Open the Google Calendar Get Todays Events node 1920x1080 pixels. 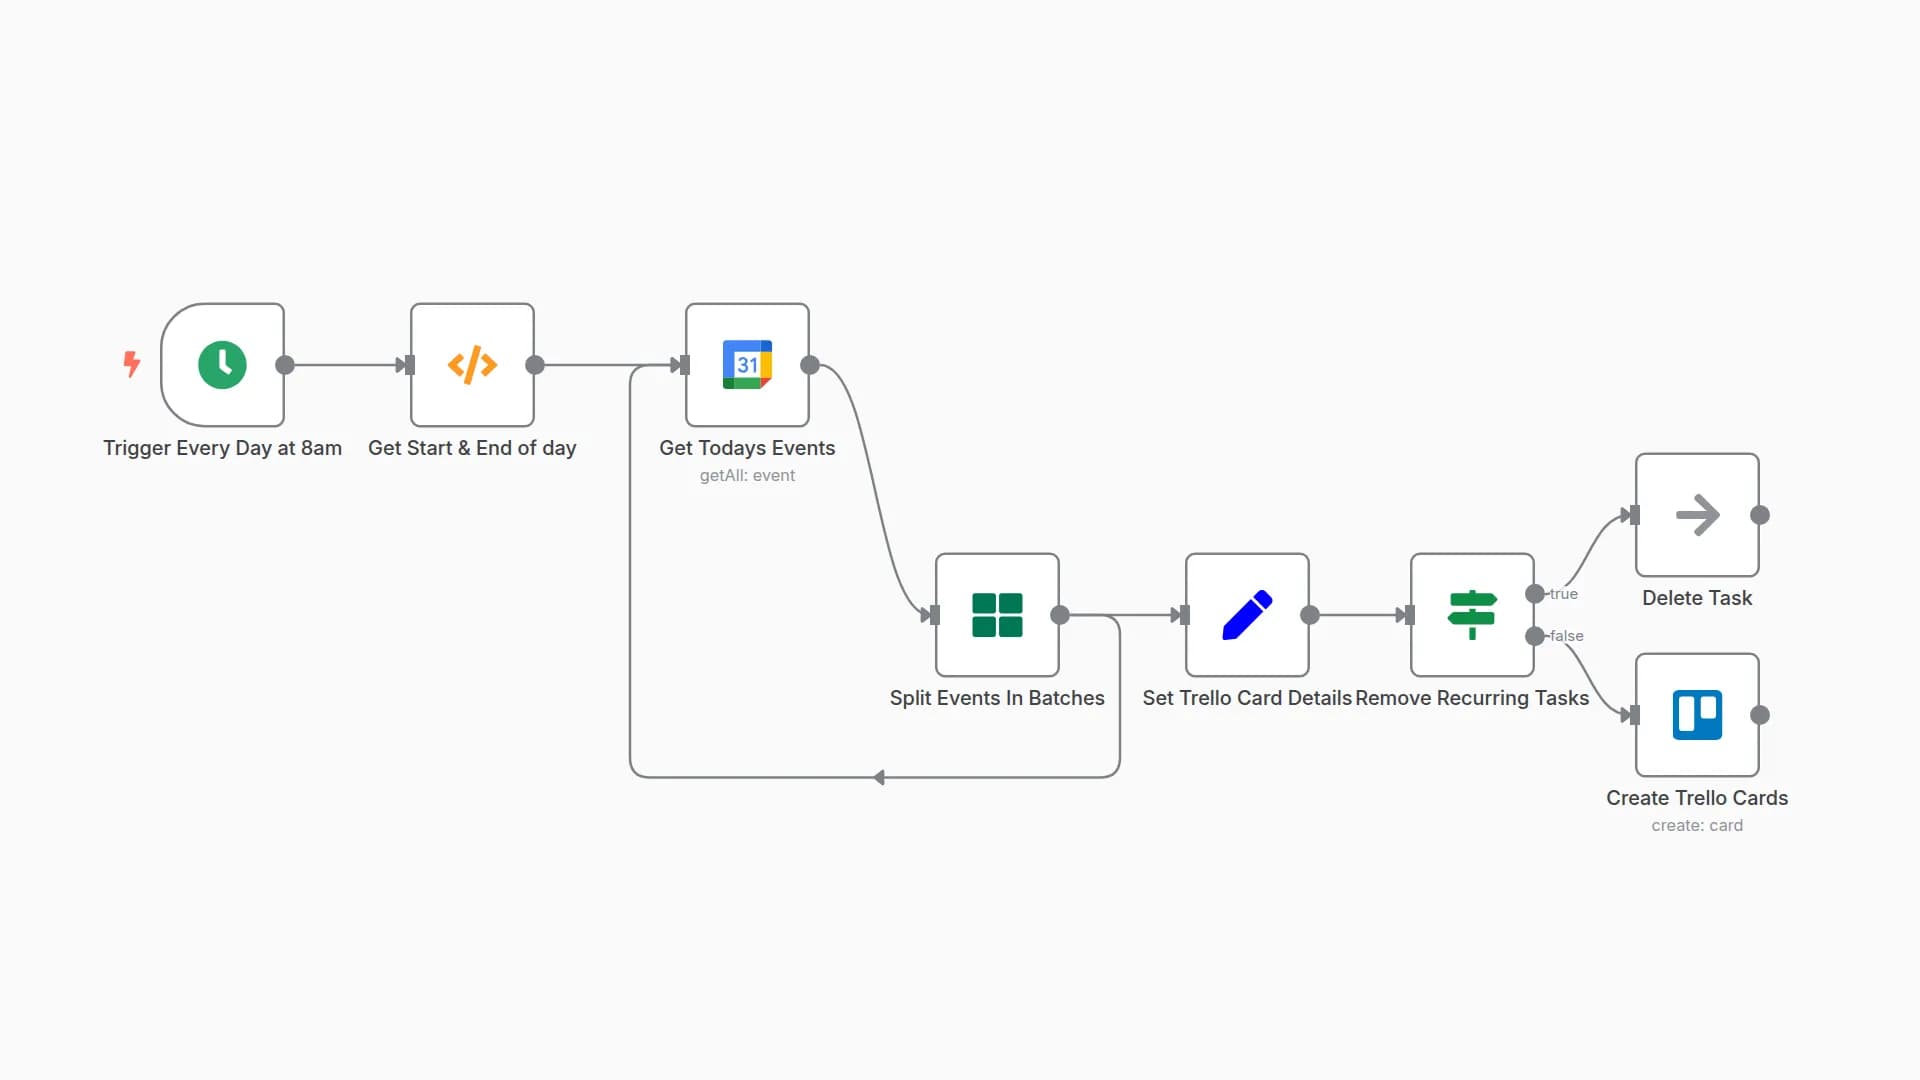tap(747, 365)
